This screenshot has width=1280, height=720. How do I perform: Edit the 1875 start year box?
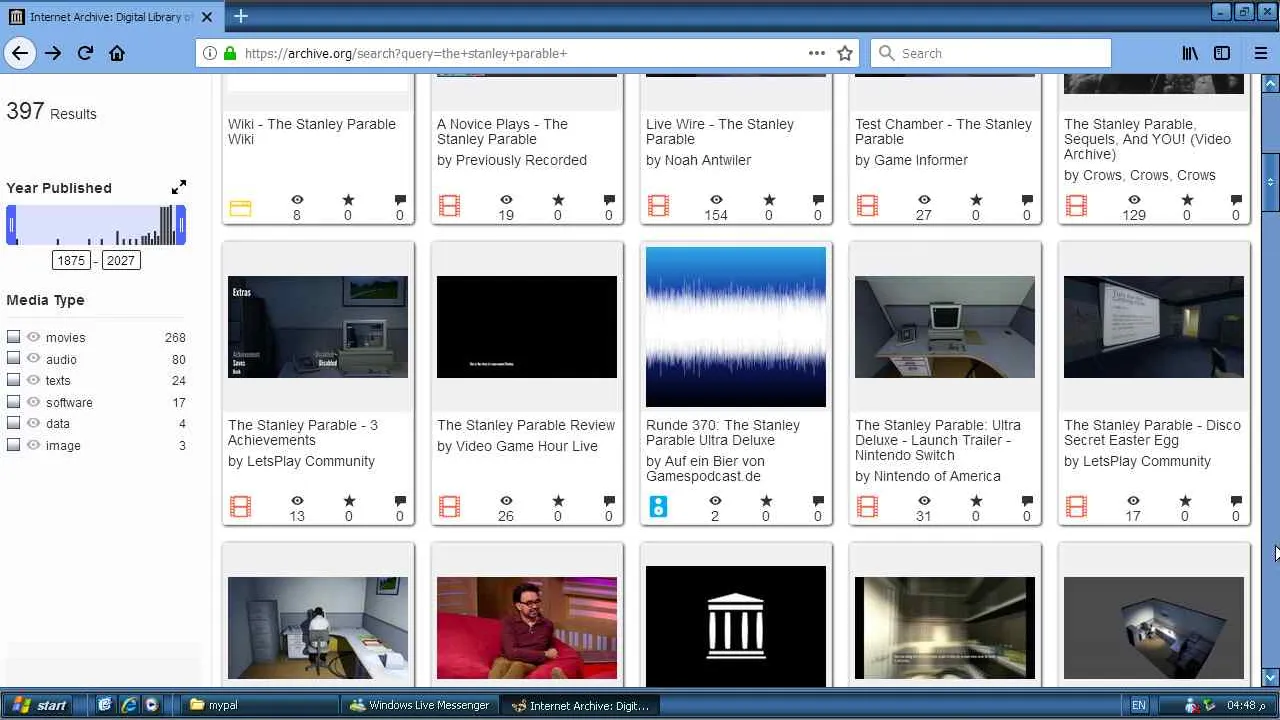coord(71,260)
